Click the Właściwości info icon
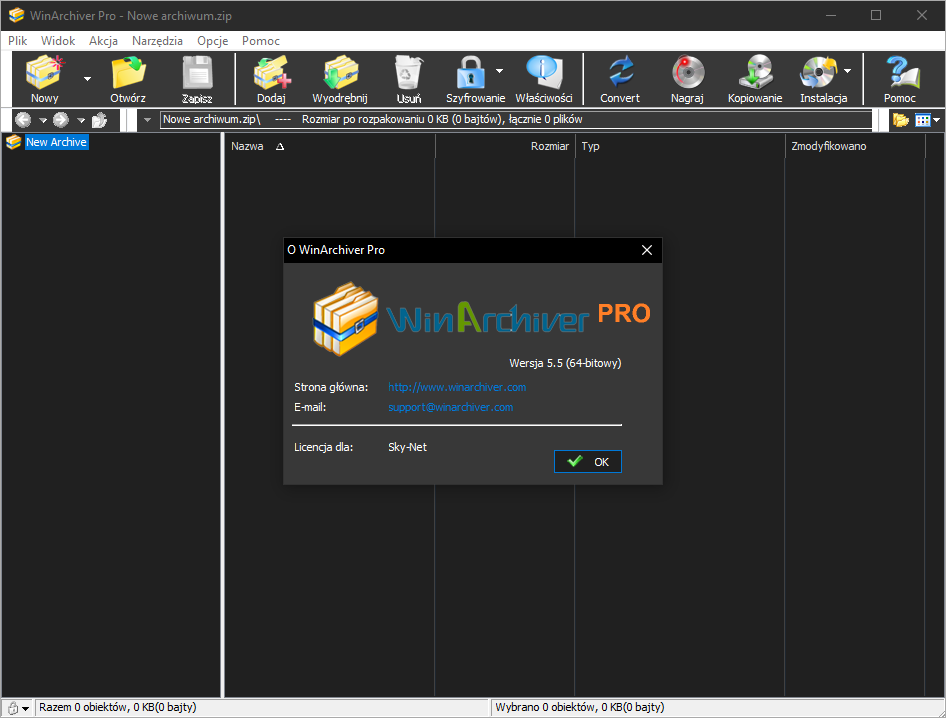The image size is (946, 718). pos(544,72)
